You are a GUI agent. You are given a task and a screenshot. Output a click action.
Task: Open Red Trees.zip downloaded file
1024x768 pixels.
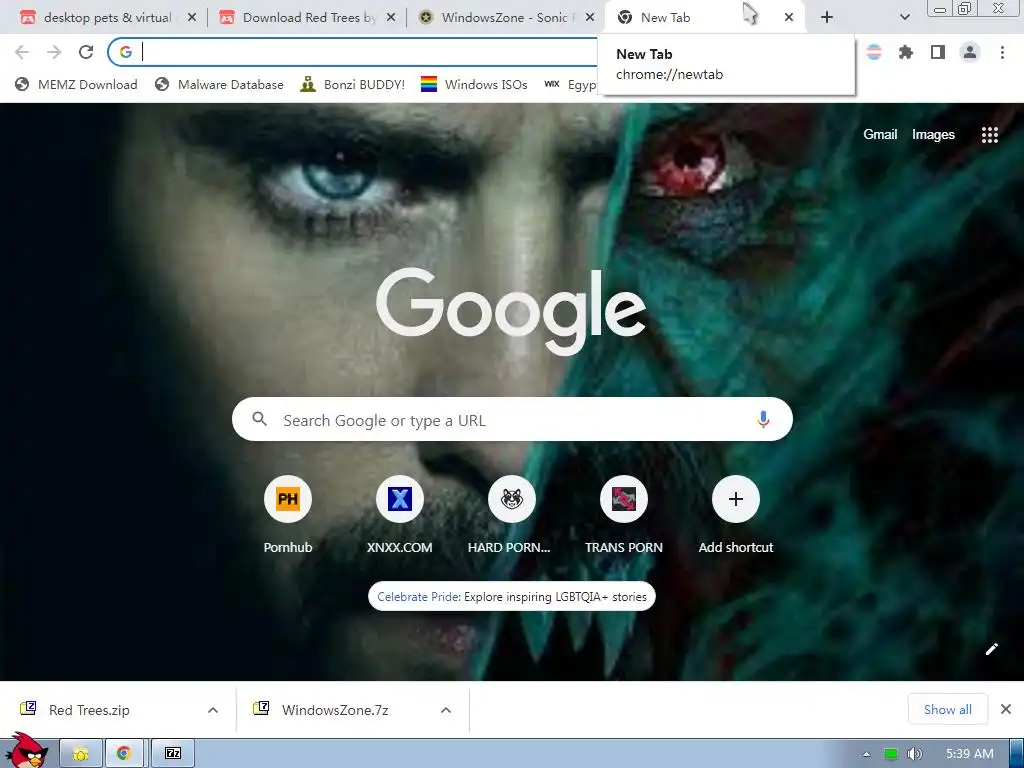click(x=89, y=710)
